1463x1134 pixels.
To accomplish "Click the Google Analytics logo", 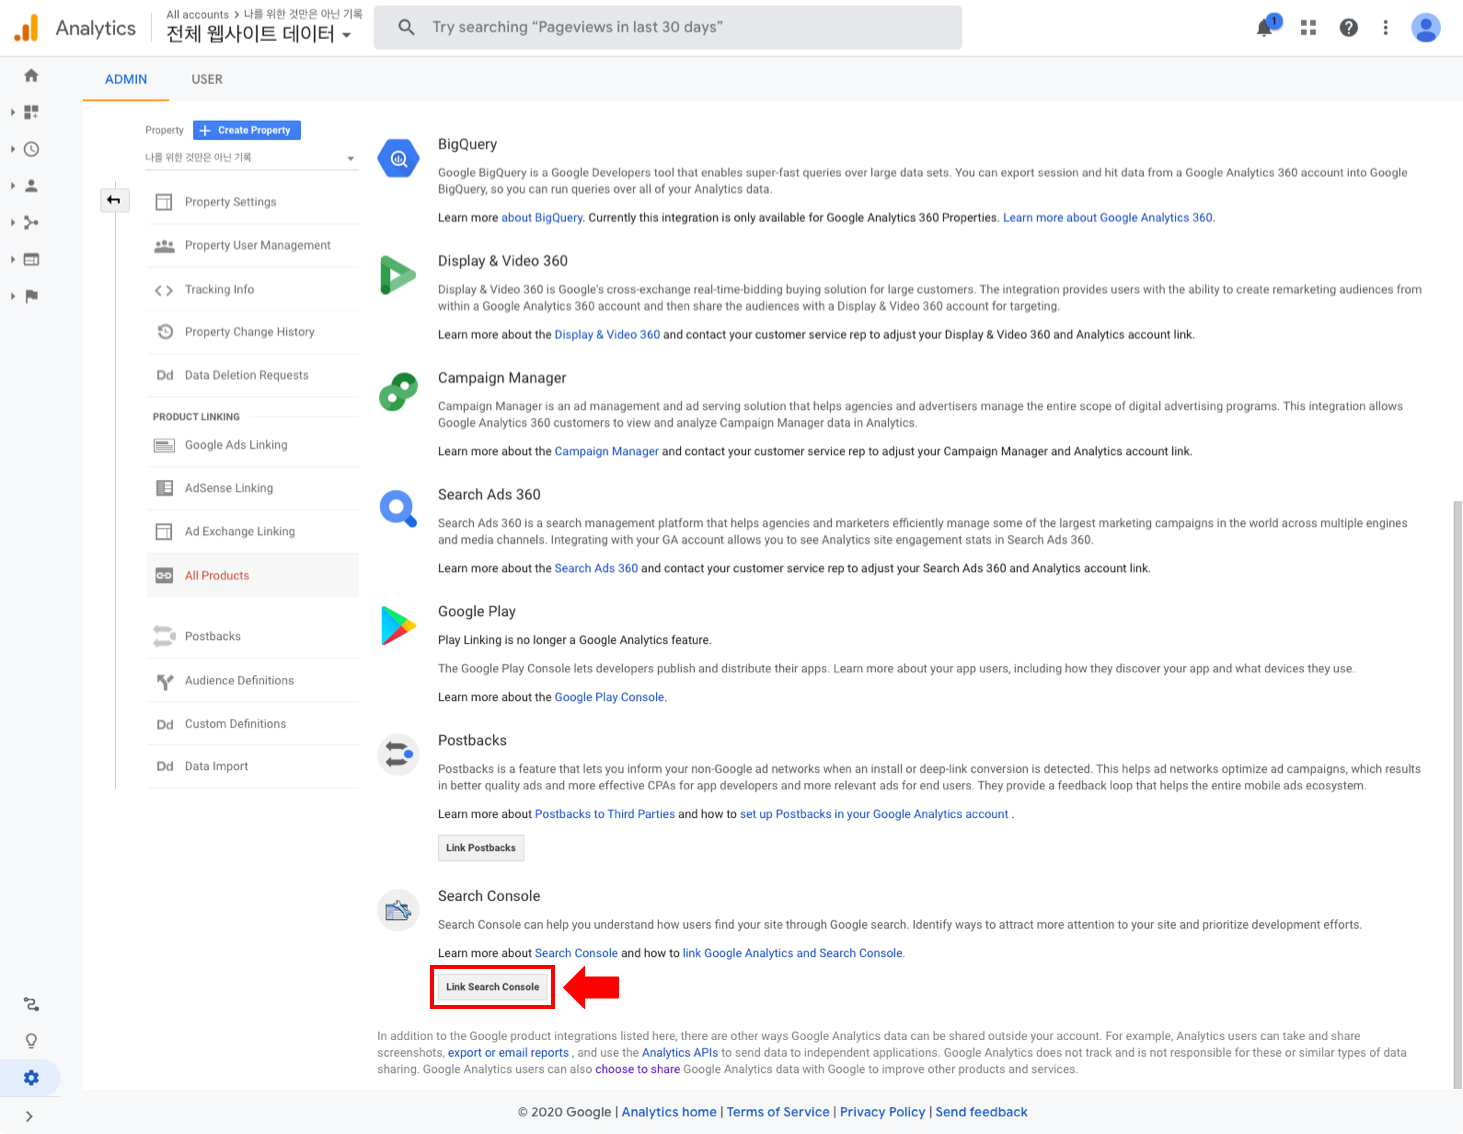I will (27, 28).
